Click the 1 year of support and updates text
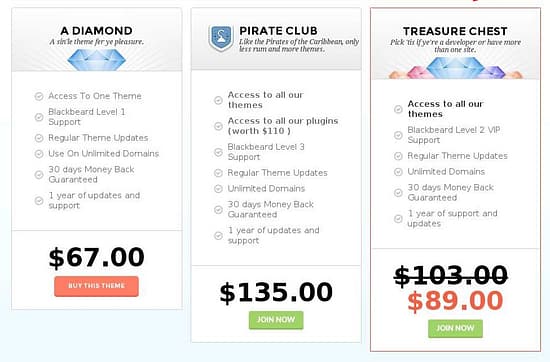This screenshot has height=362, width=550. pyautogui.click(x=452, y=219)
